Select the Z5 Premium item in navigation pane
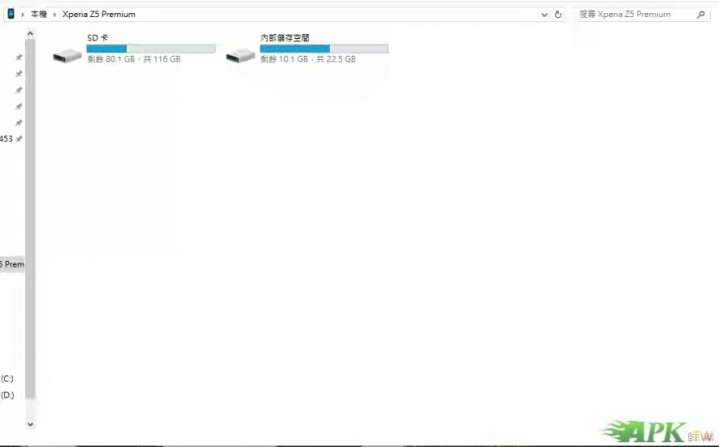Viewport: 720px width, 447px height. (12, 264)
